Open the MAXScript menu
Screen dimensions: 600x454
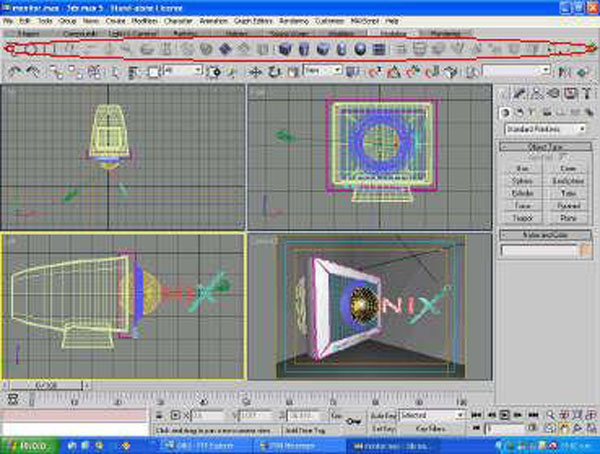[364, 21]
